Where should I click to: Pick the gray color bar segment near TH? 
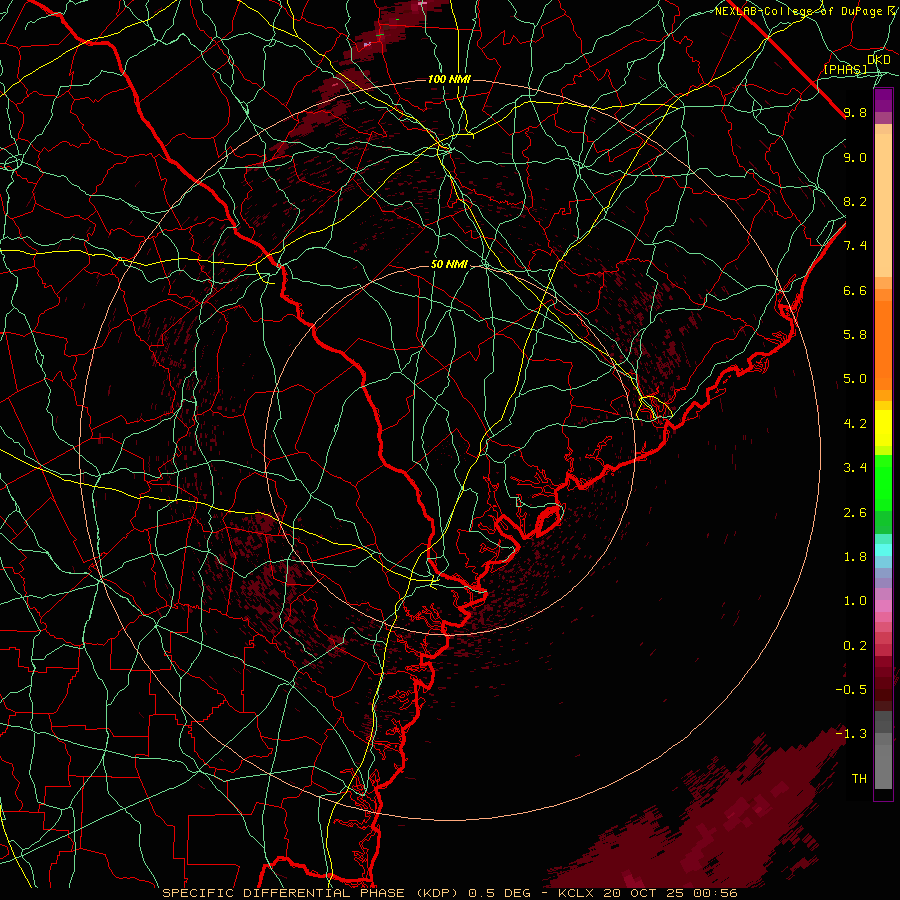click(883, 766)
